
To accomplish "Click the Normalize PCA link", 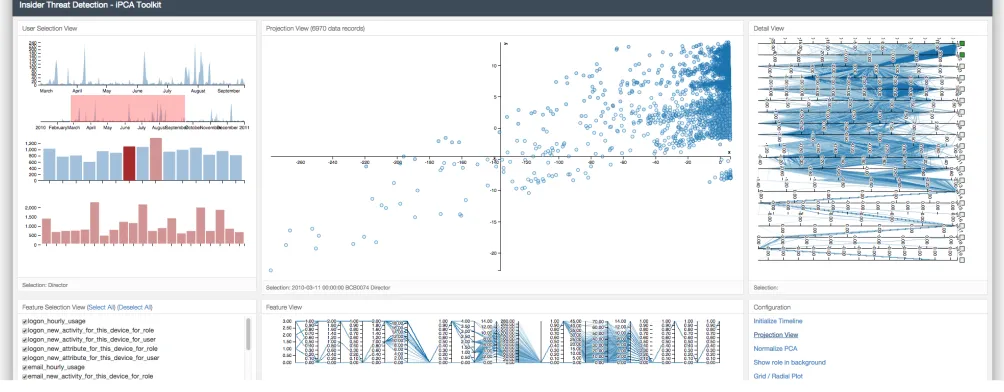I will [775, 348].
